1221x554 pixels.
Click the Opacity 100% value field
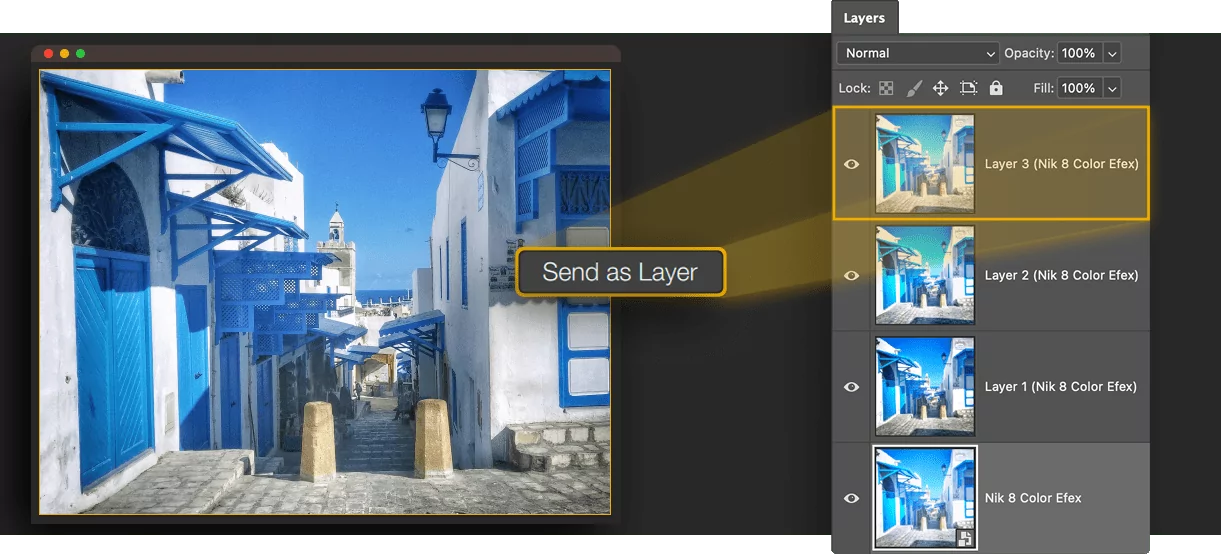tap(1079, 53)
